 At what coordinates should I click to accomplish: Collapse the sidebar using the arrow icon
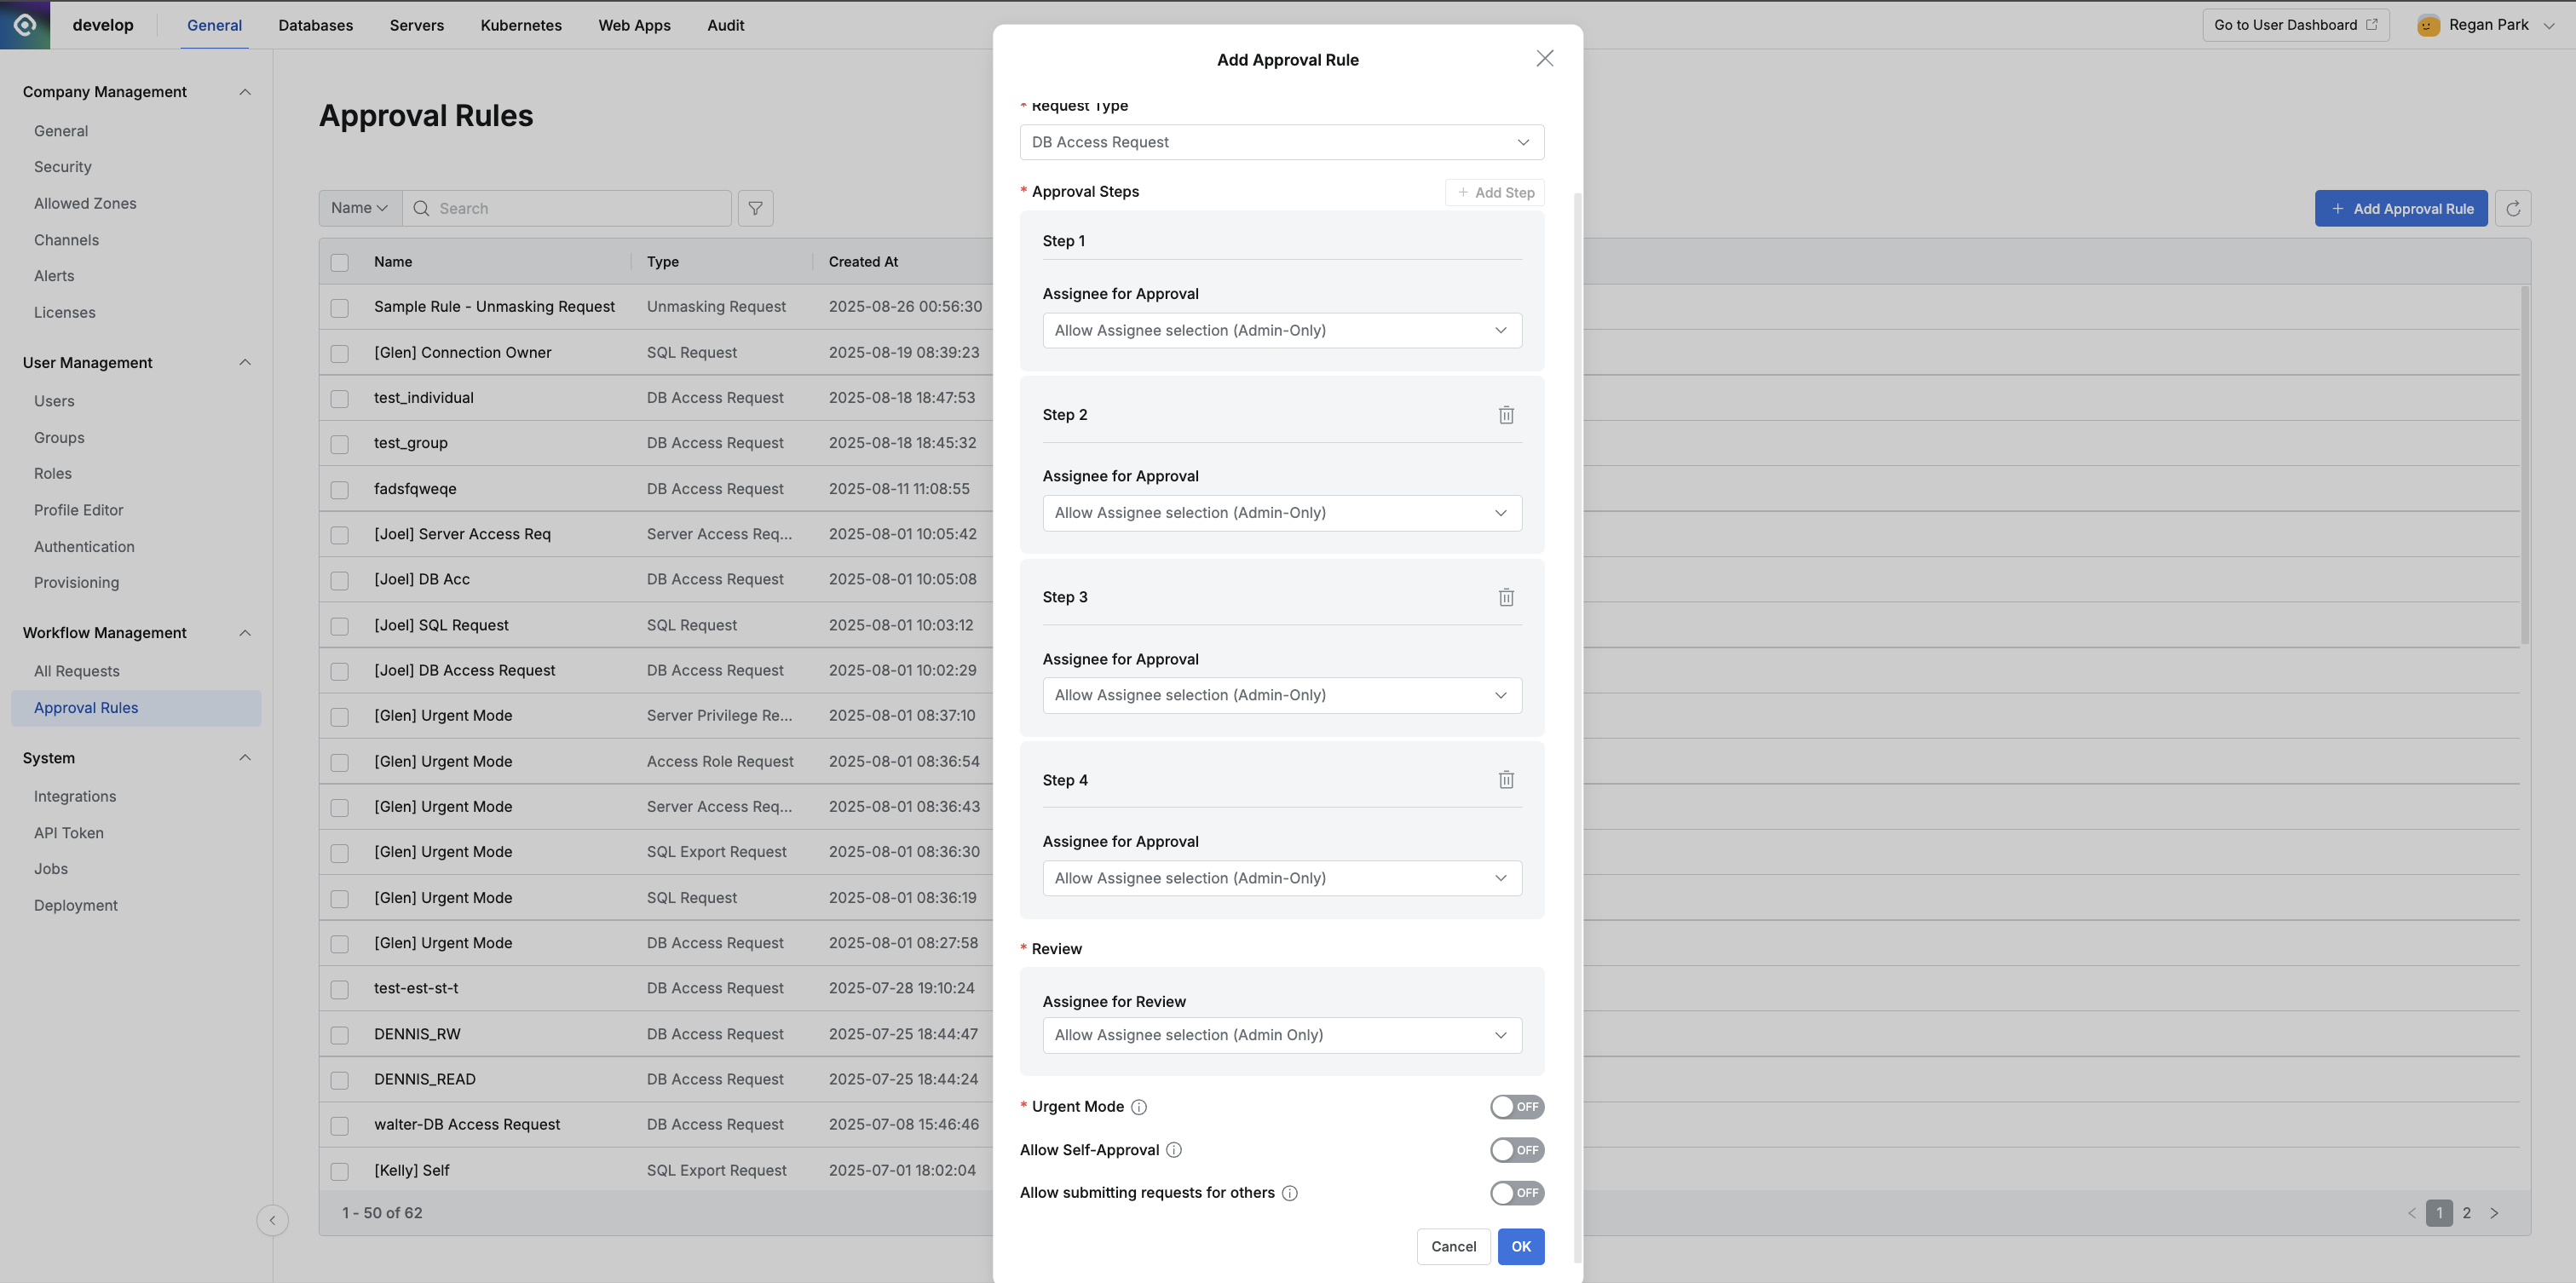point(272,1220)
